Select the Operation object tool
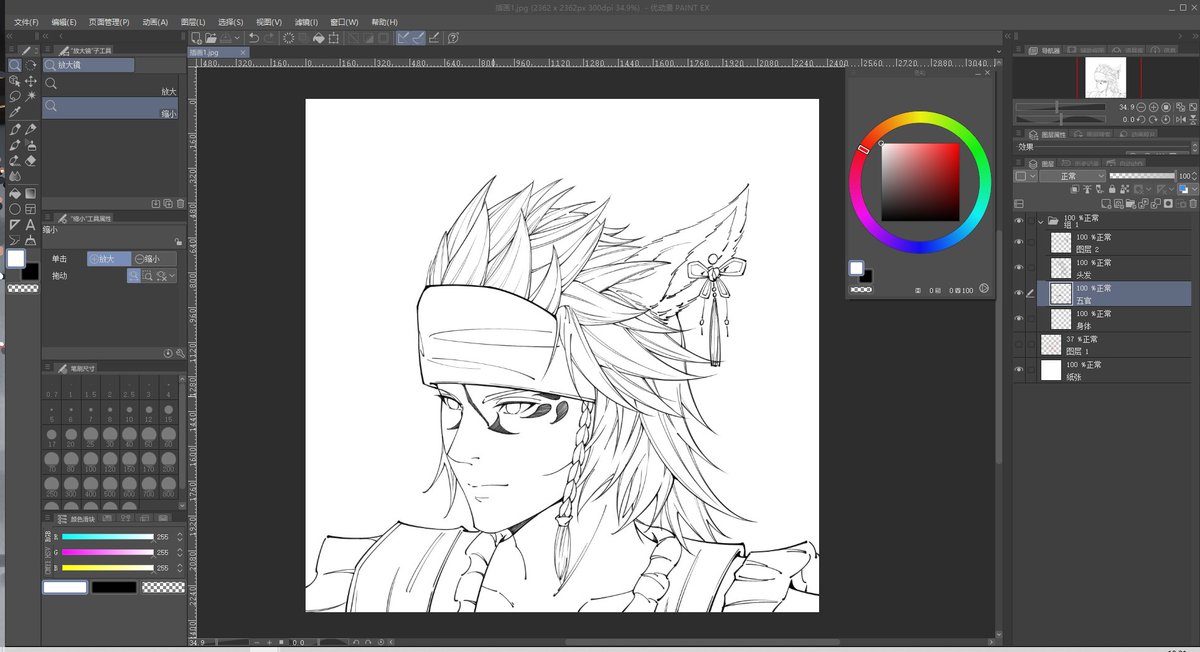 point(15,81)
